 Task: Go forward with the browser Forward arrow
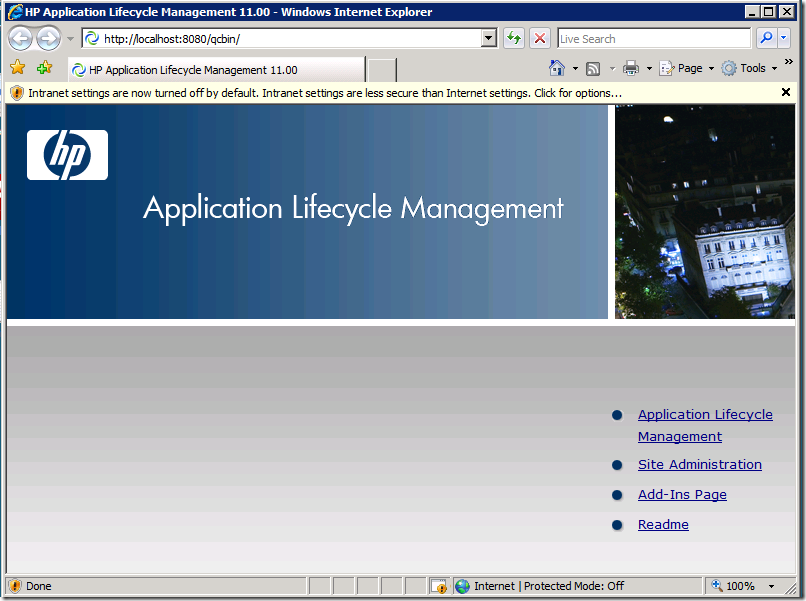[49, 39]
